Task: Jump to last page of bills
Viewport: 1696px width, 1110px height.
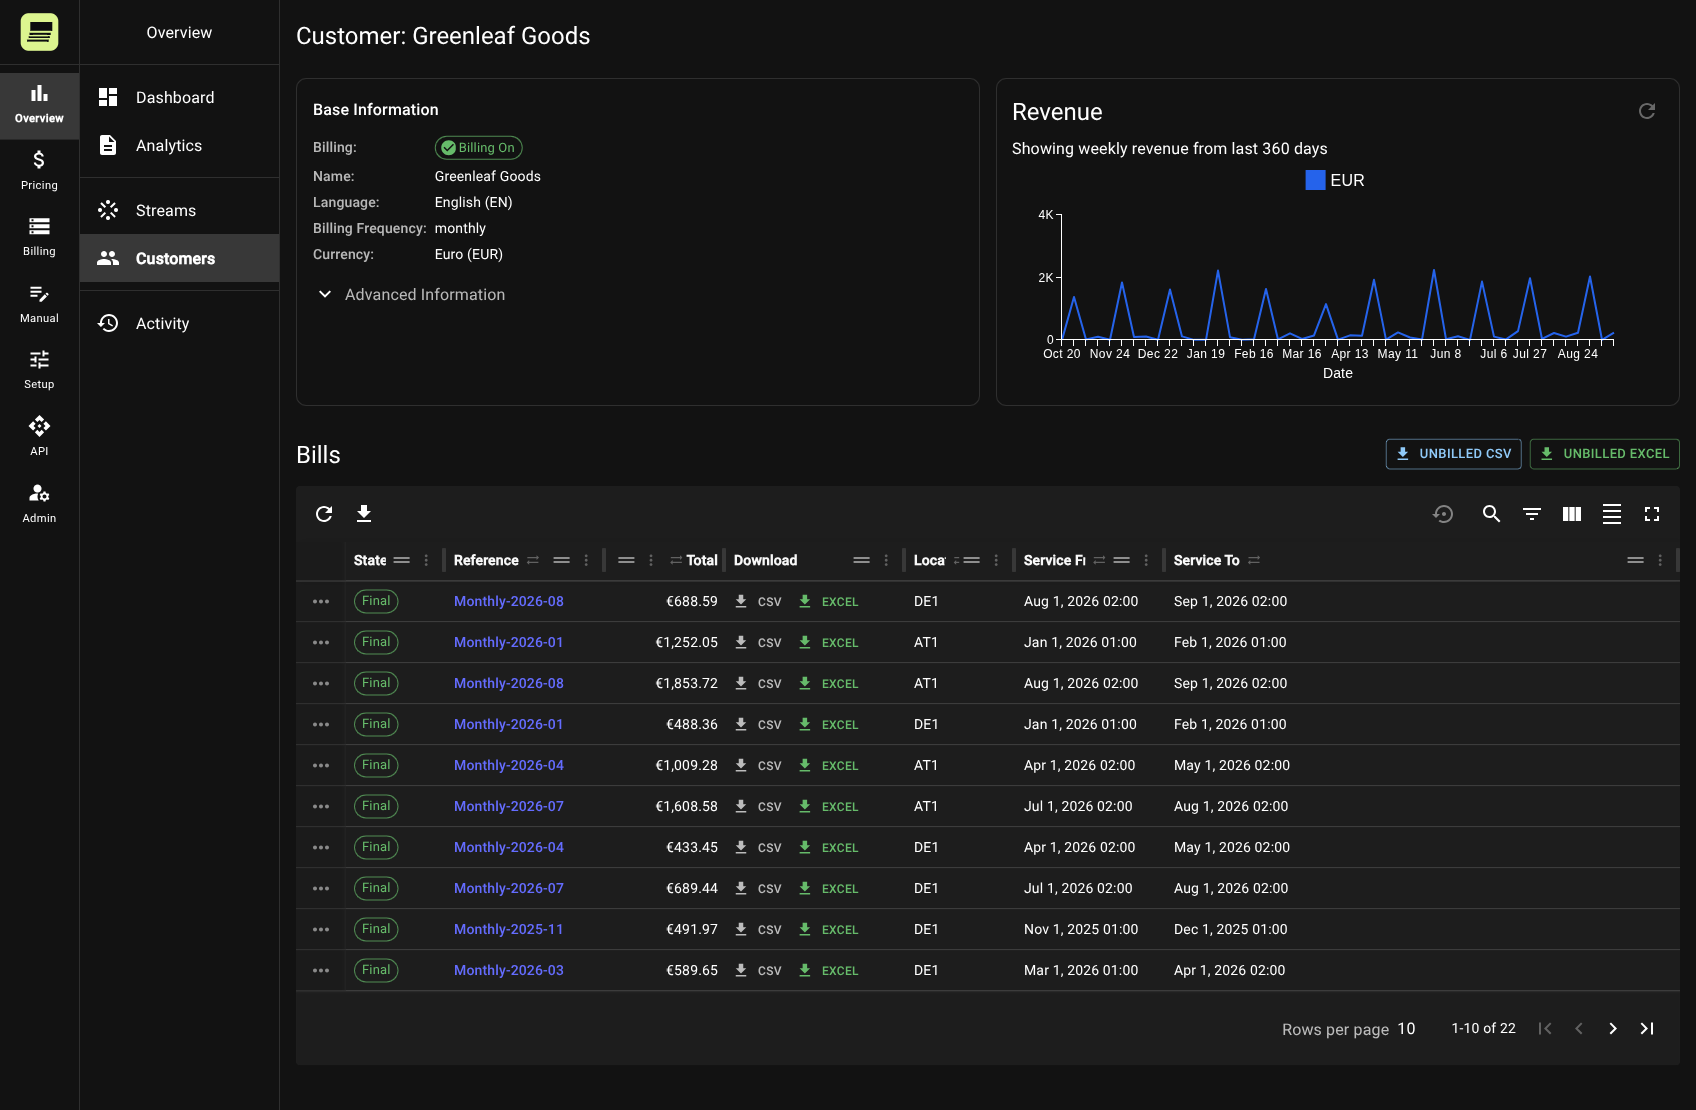Action: (x=1647, y=1029)
